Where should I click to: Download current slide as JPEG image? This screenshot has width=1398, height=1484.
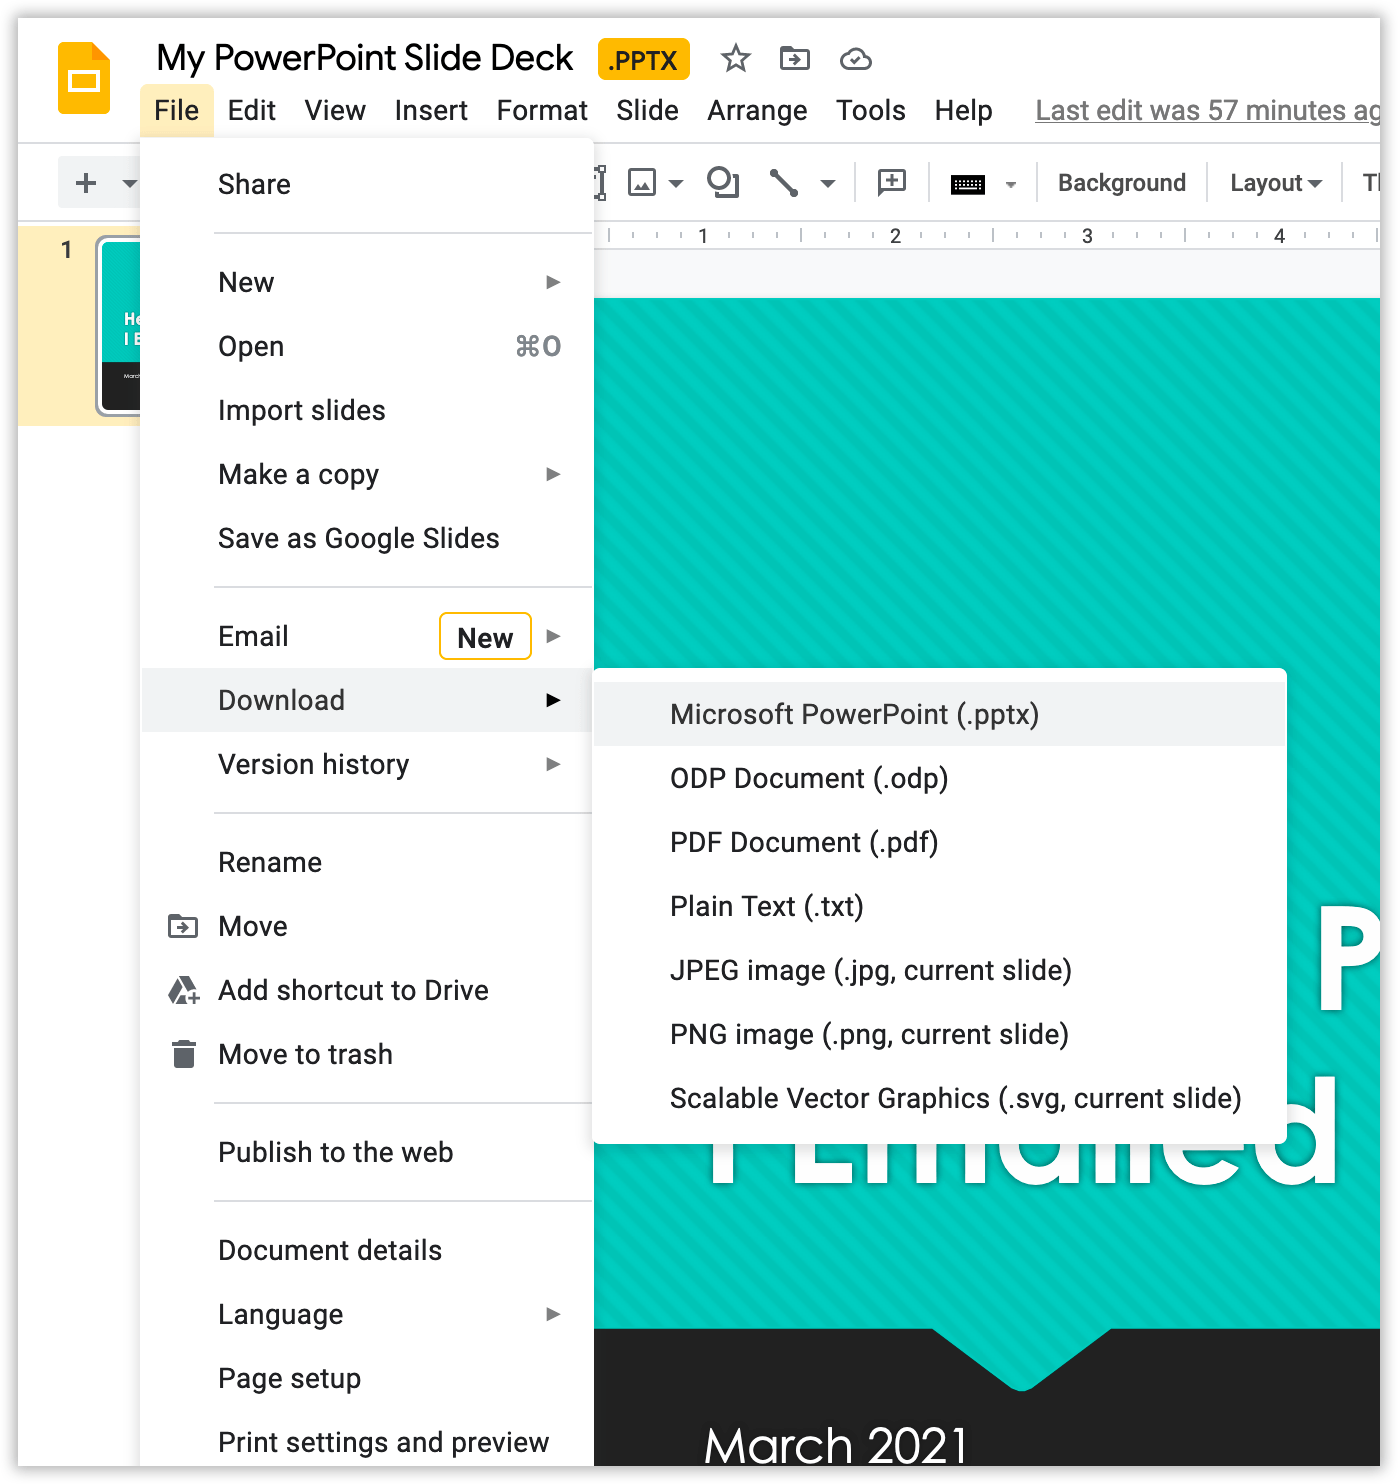(939, 970)
